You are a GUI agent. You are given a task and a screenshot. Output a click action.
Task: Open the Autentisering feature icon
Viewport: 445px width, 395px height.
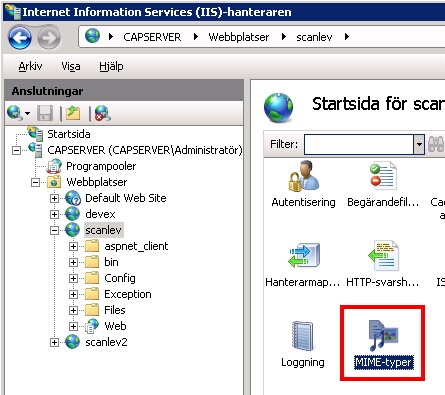pyautogui.click(x=303, y=176)
